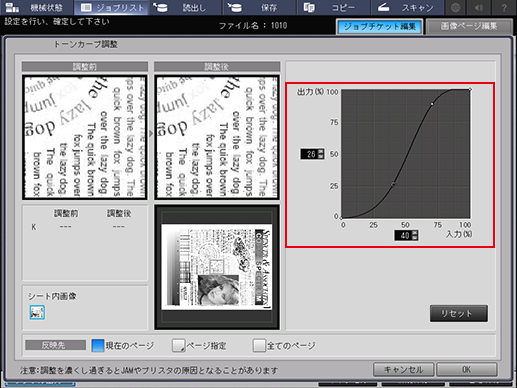The width and height of the screenshot is (517, 388).
Task: Click the tone curve lower control point
Action: 393,184
